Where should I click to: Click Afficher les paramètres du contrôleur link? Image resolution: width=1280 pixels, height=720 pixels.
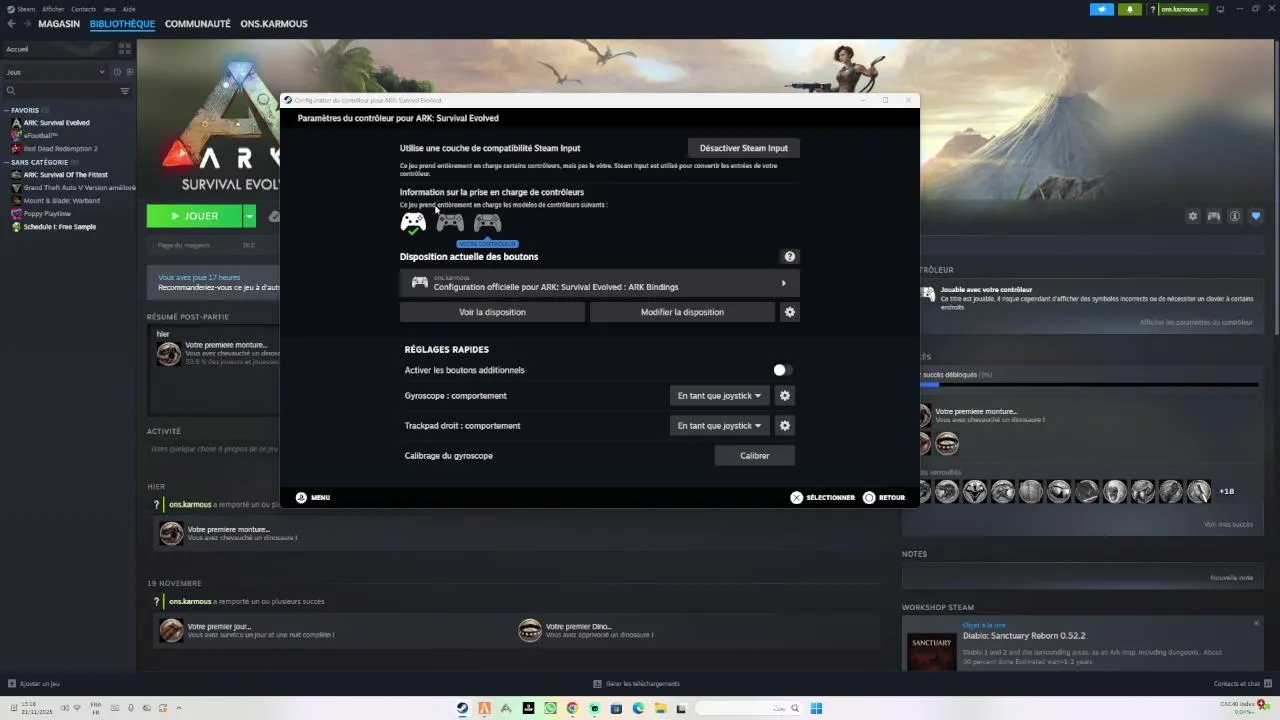click(x=1196, y=322)
